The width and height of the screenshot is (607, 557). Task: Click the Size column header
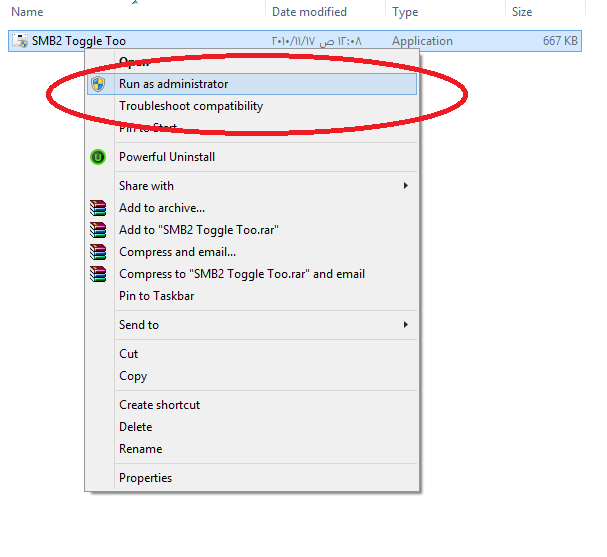[x=522, y=12]
